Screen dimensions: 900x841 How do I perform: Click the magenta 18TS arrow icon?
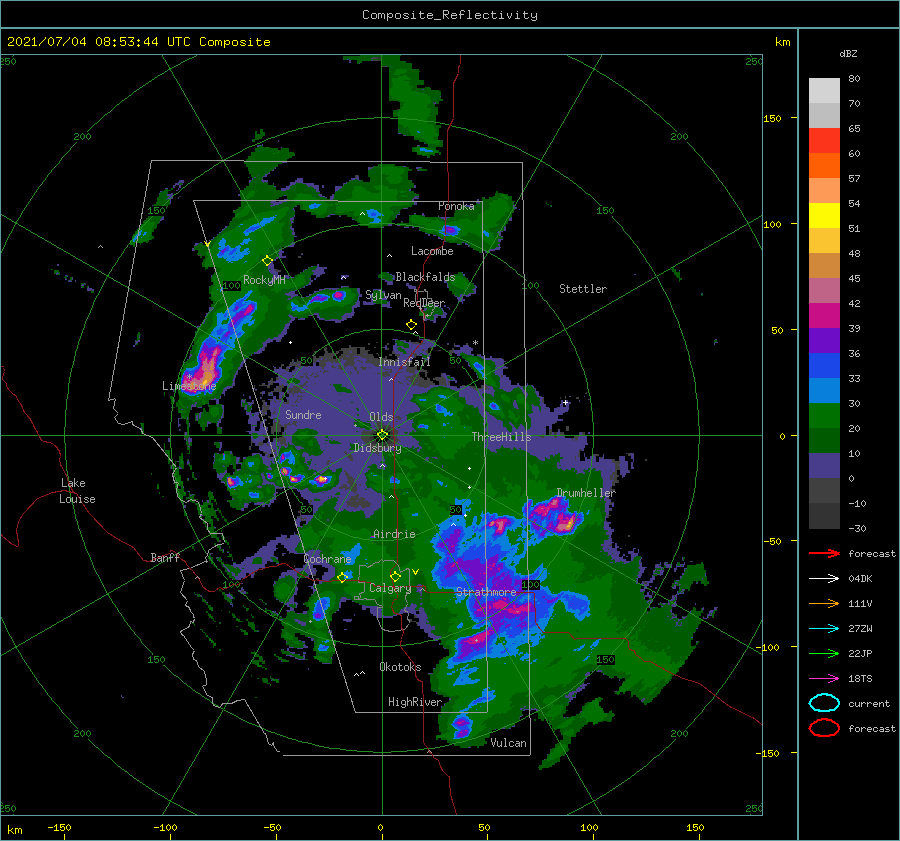(x=824, y=678)
